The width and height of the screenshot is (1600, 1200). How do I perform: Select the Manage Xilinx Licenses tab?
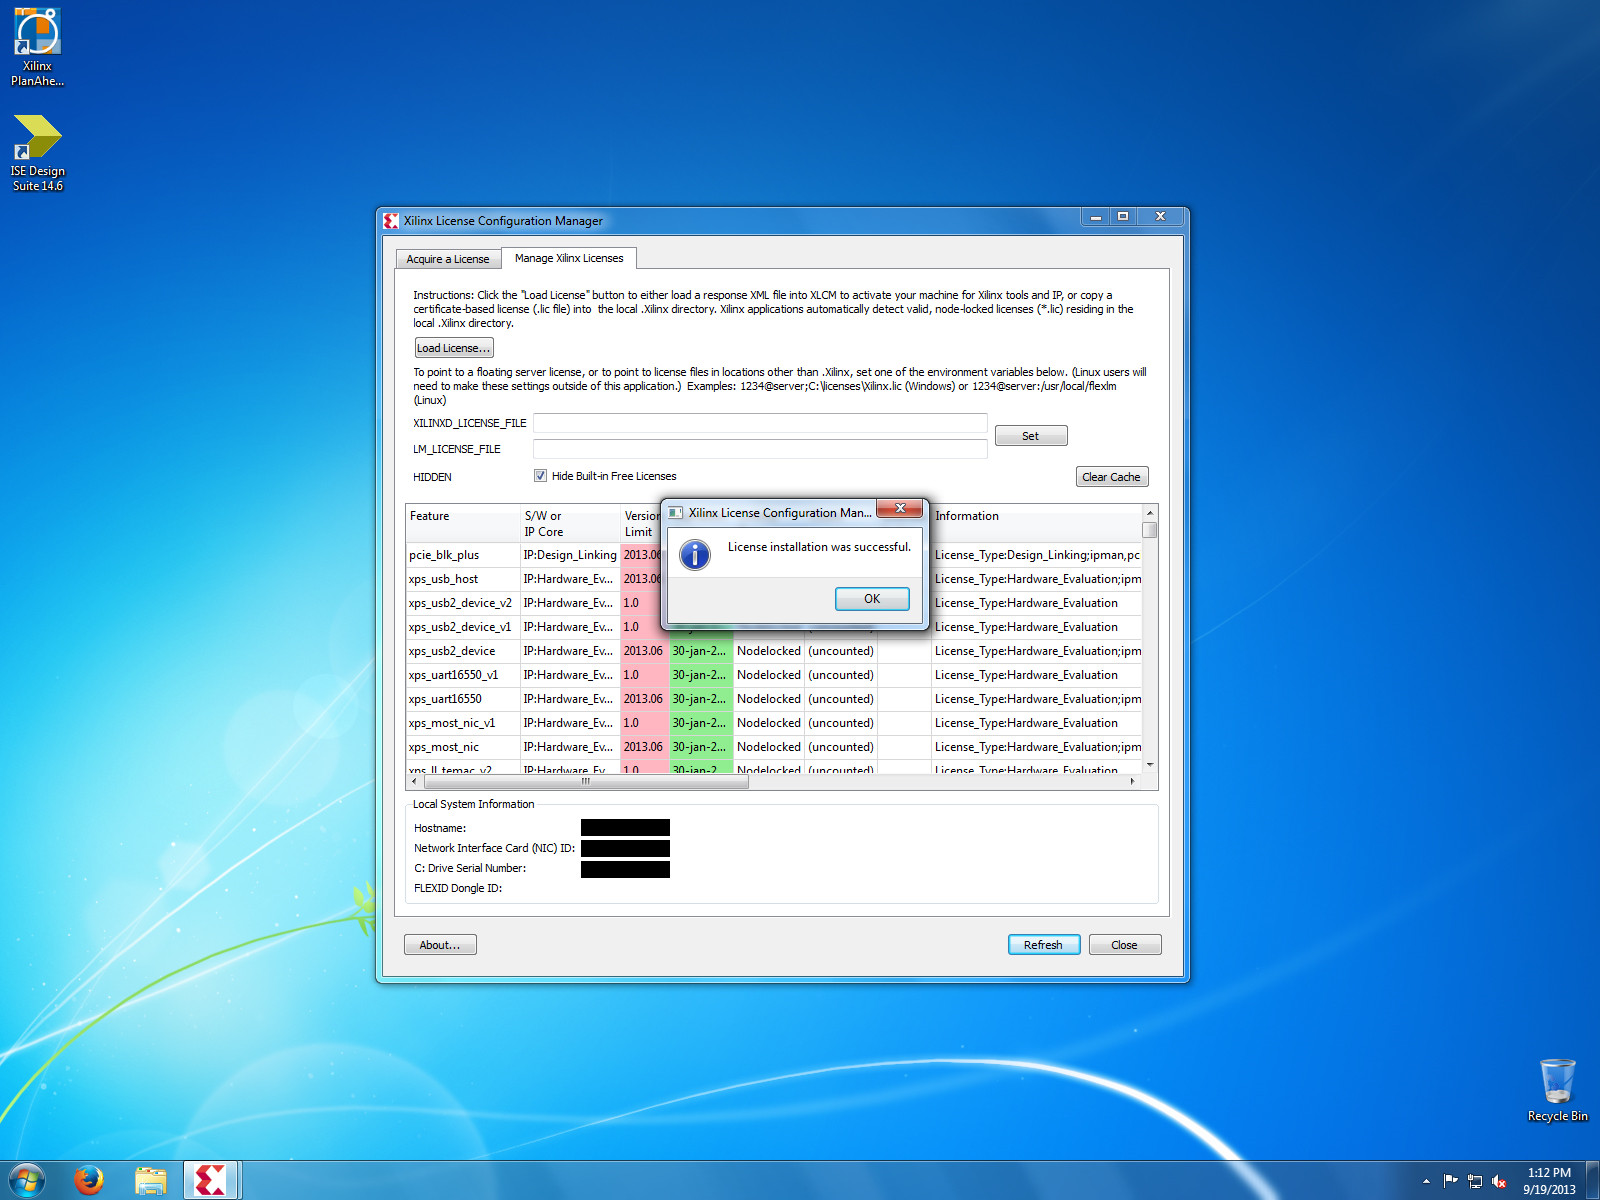(x=569, y=258)
